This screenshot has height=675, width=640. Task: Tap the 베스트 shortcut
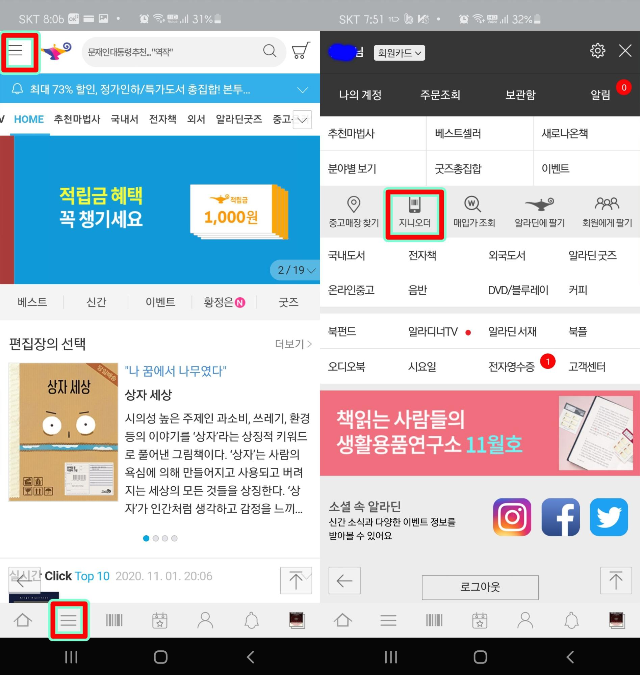tap(32, 302)
